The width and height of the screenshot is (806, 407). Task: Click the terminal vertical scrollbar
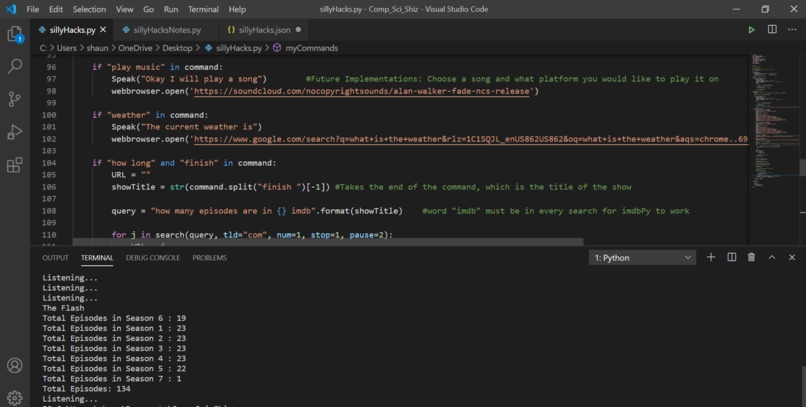point(803,385)
